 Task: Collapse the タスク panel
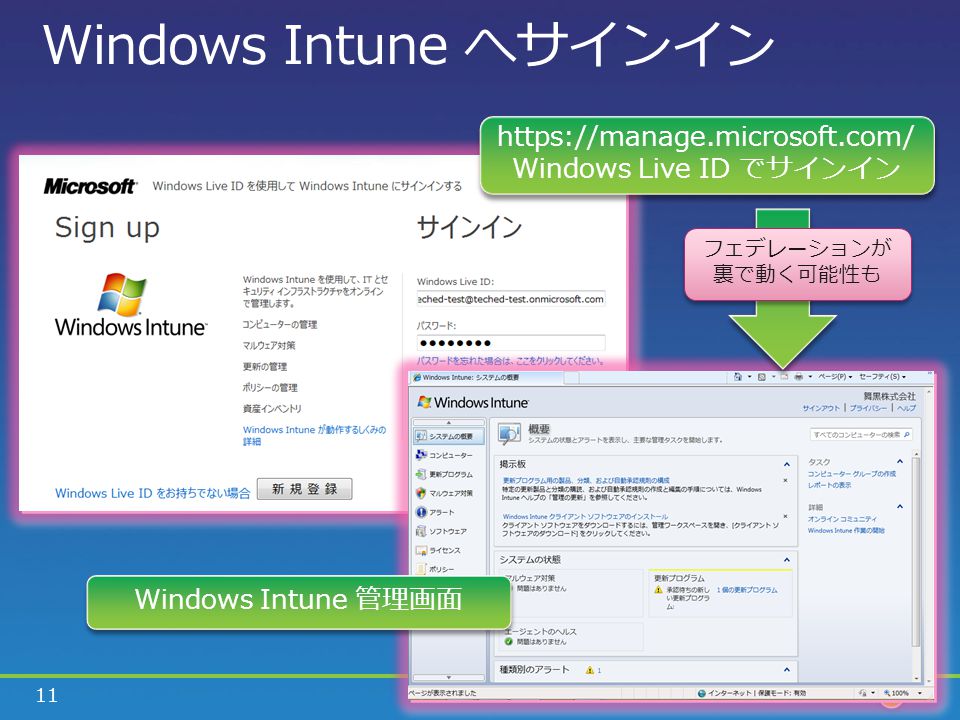click(x=900, y=462)
